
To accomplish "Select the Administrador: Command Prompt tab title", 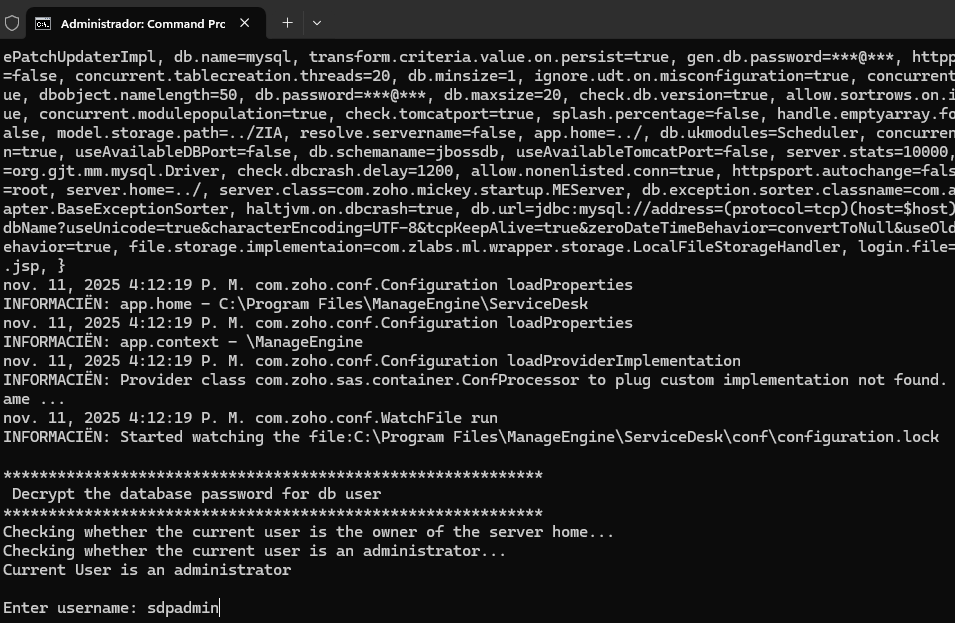I will click(143, 24).
